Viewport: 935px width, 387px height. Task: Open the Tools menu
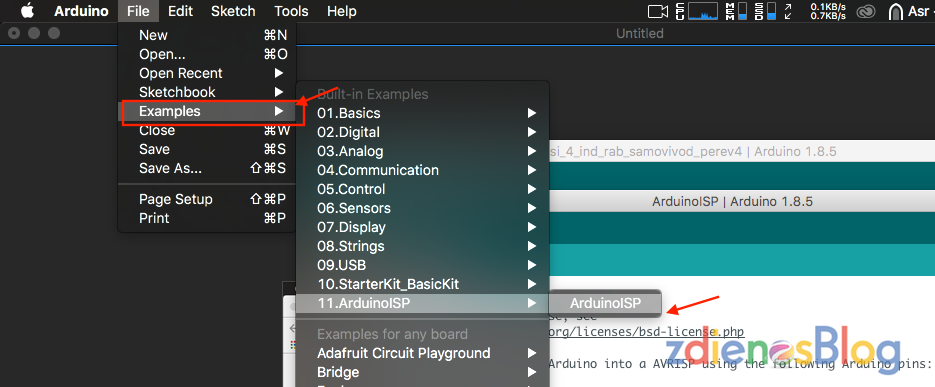(292, 11)
